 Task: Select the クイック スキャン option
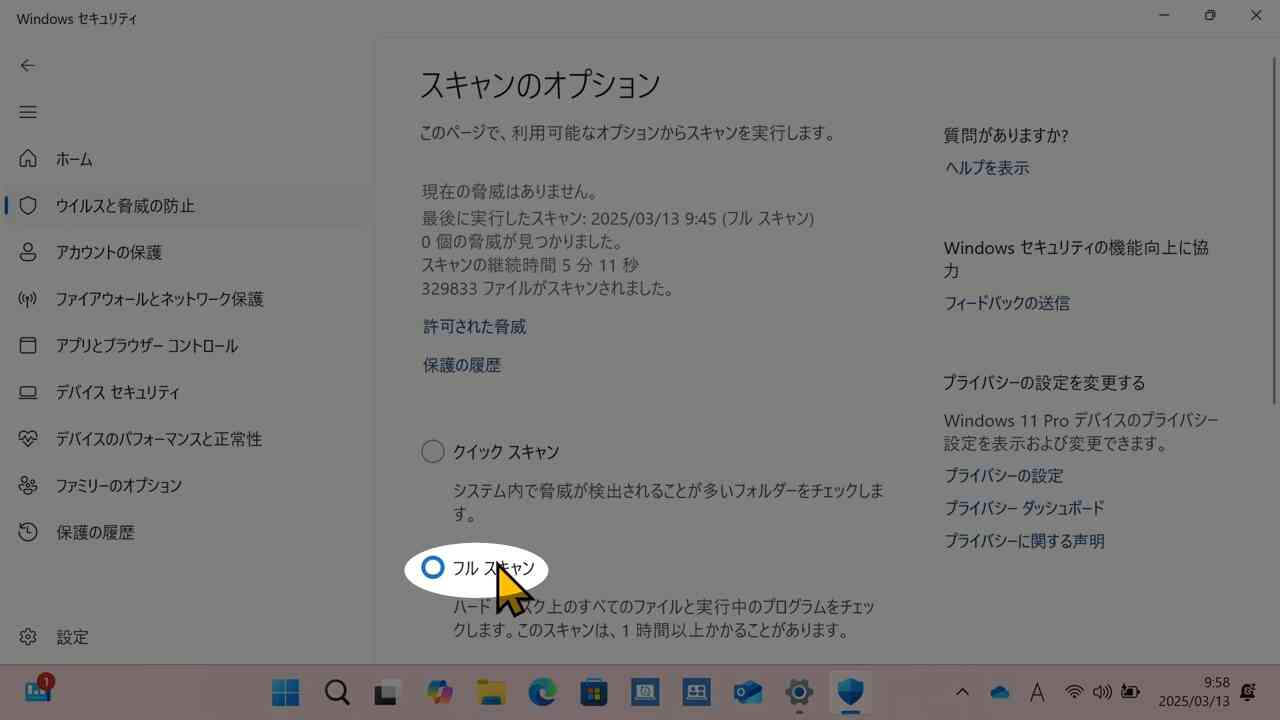pyautogui.click(x=432, y=451)
